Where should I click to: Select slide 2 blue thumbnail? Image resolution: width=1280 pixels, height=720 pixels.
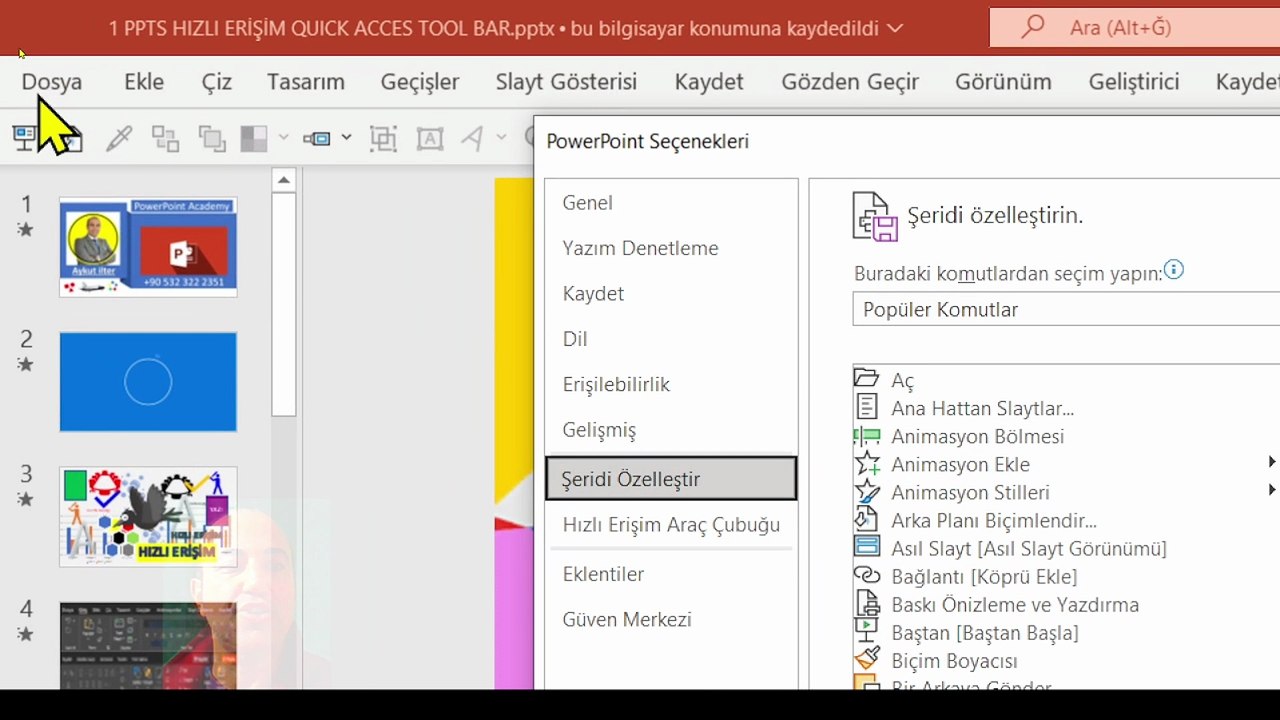148,382
